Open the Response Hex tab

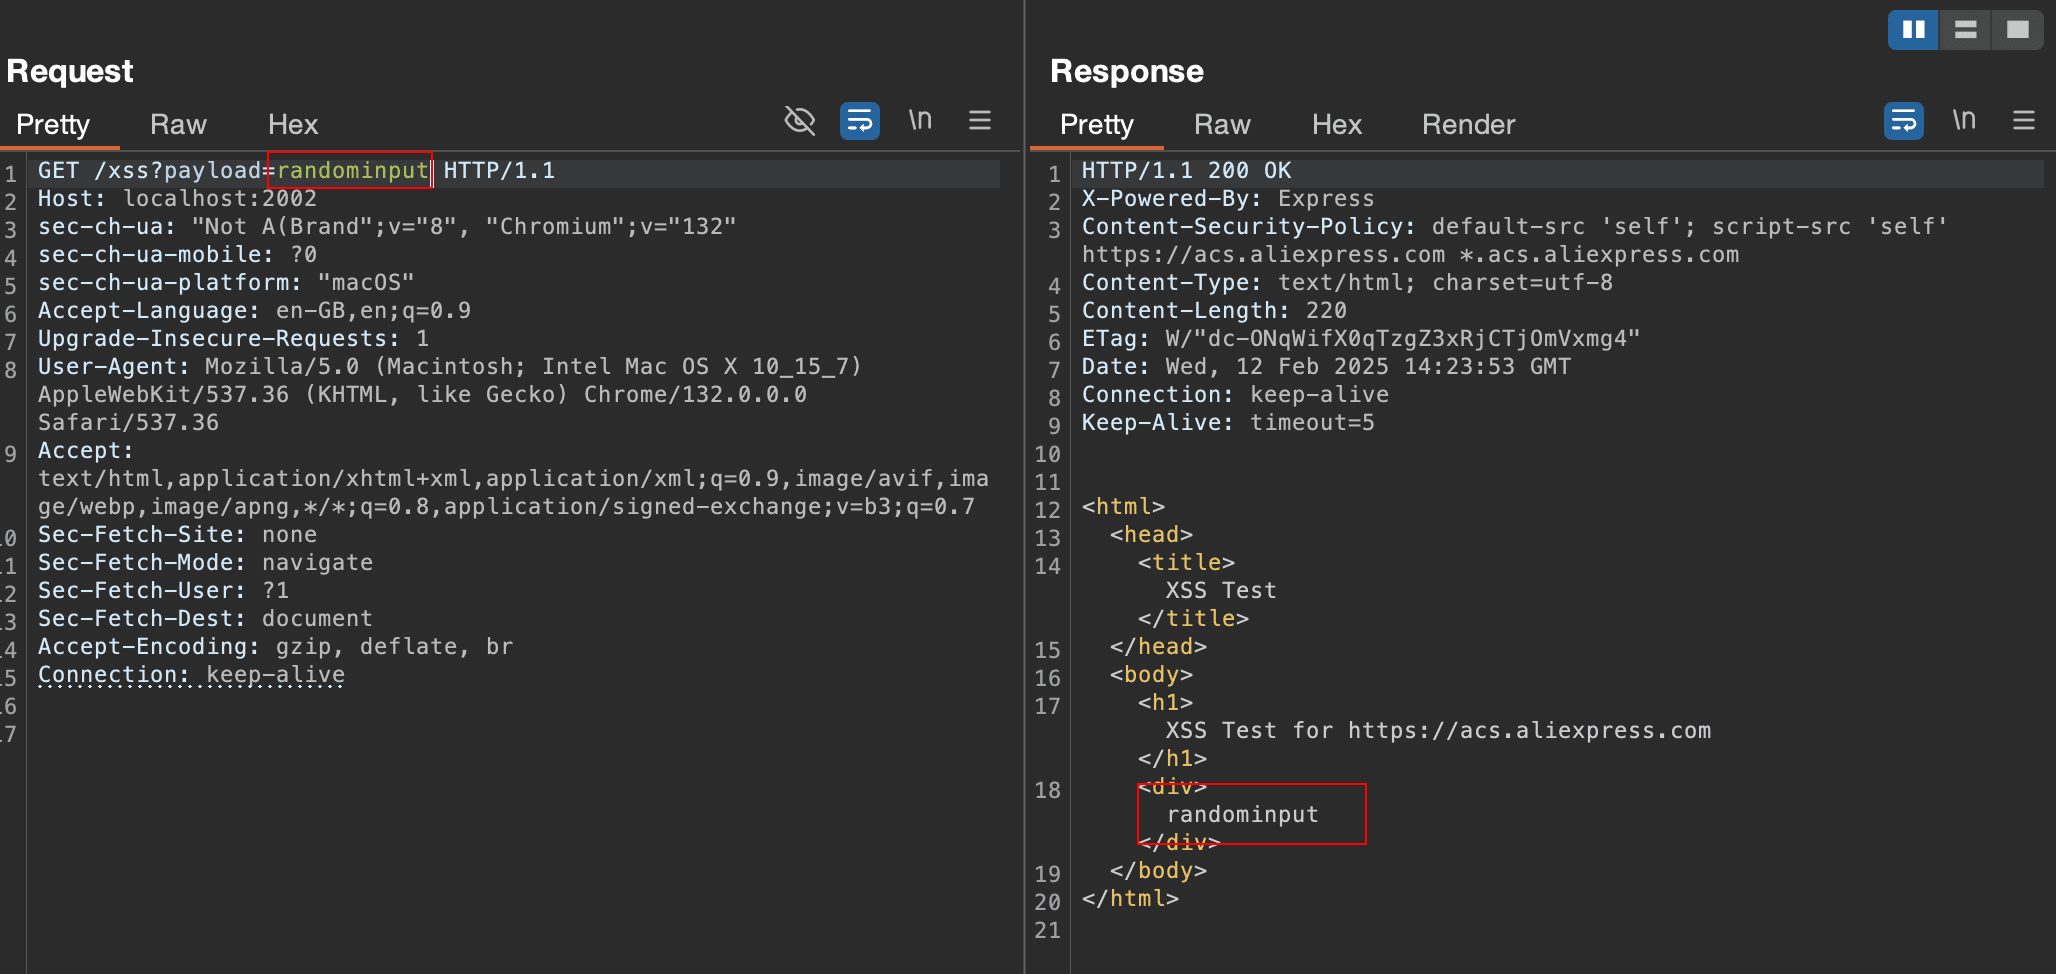[x=1336, y=125]
